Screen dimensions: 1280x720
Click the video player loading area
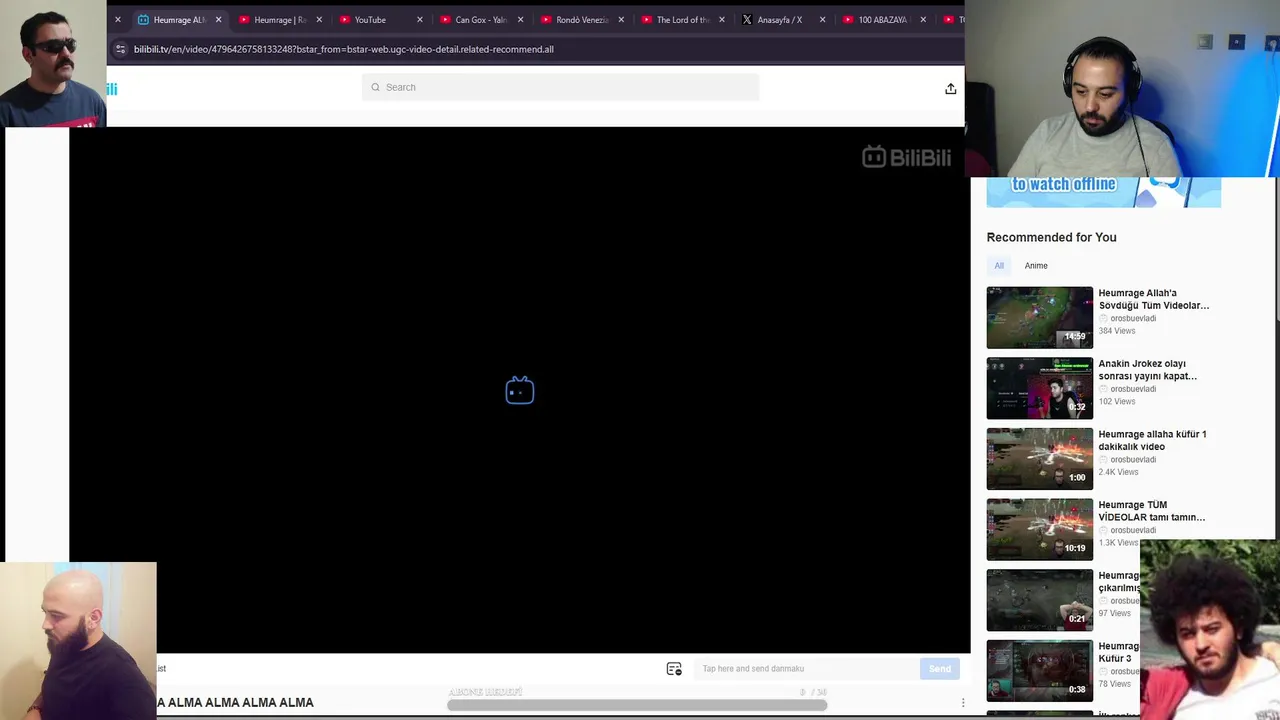click(520, 390)
